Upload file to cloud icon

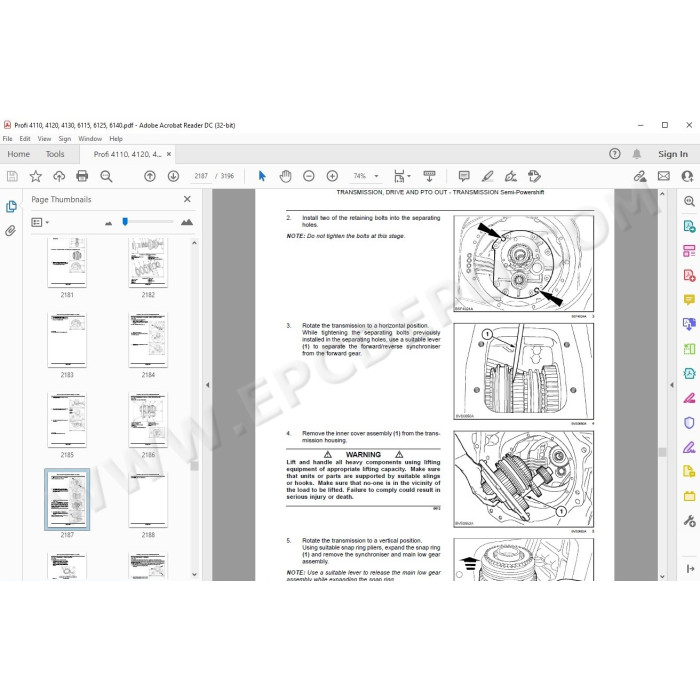59,176
